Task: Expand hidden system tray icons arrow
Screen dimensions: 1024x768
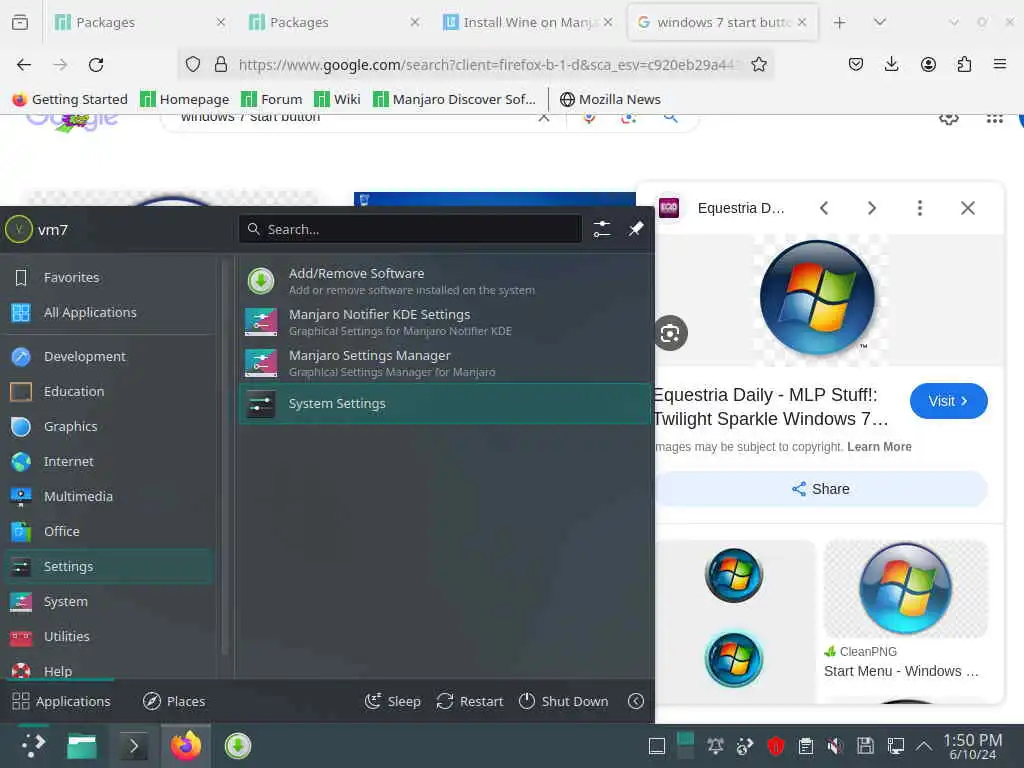Action: pos(923,746)
